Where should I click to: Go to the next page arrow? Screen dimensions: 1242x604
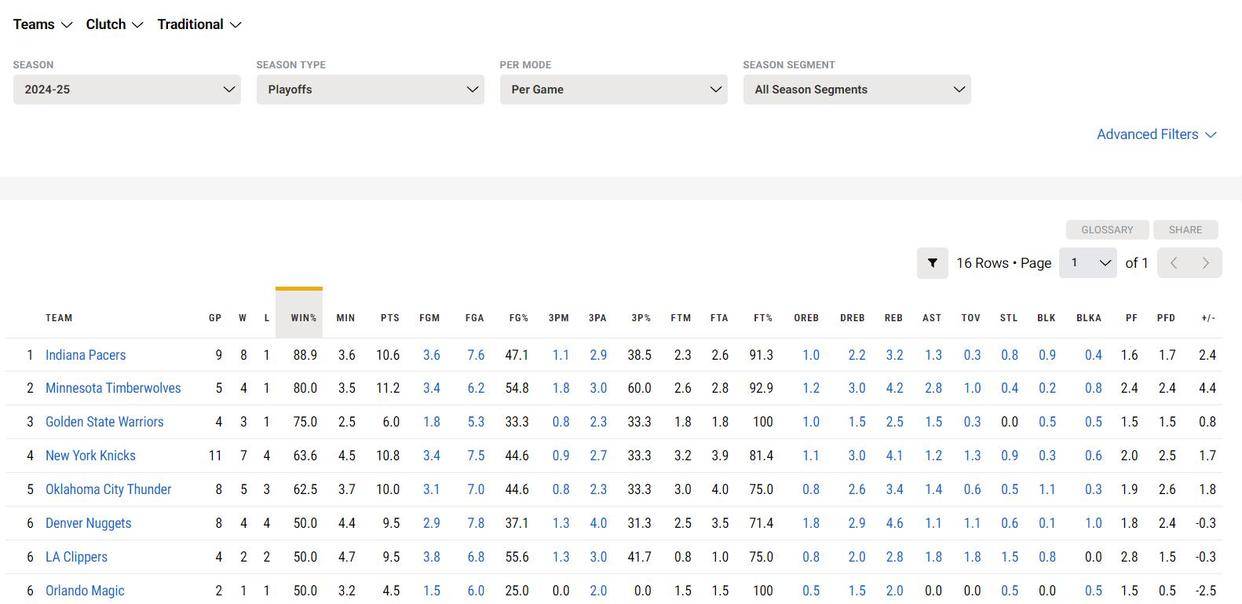[1206, 263]
